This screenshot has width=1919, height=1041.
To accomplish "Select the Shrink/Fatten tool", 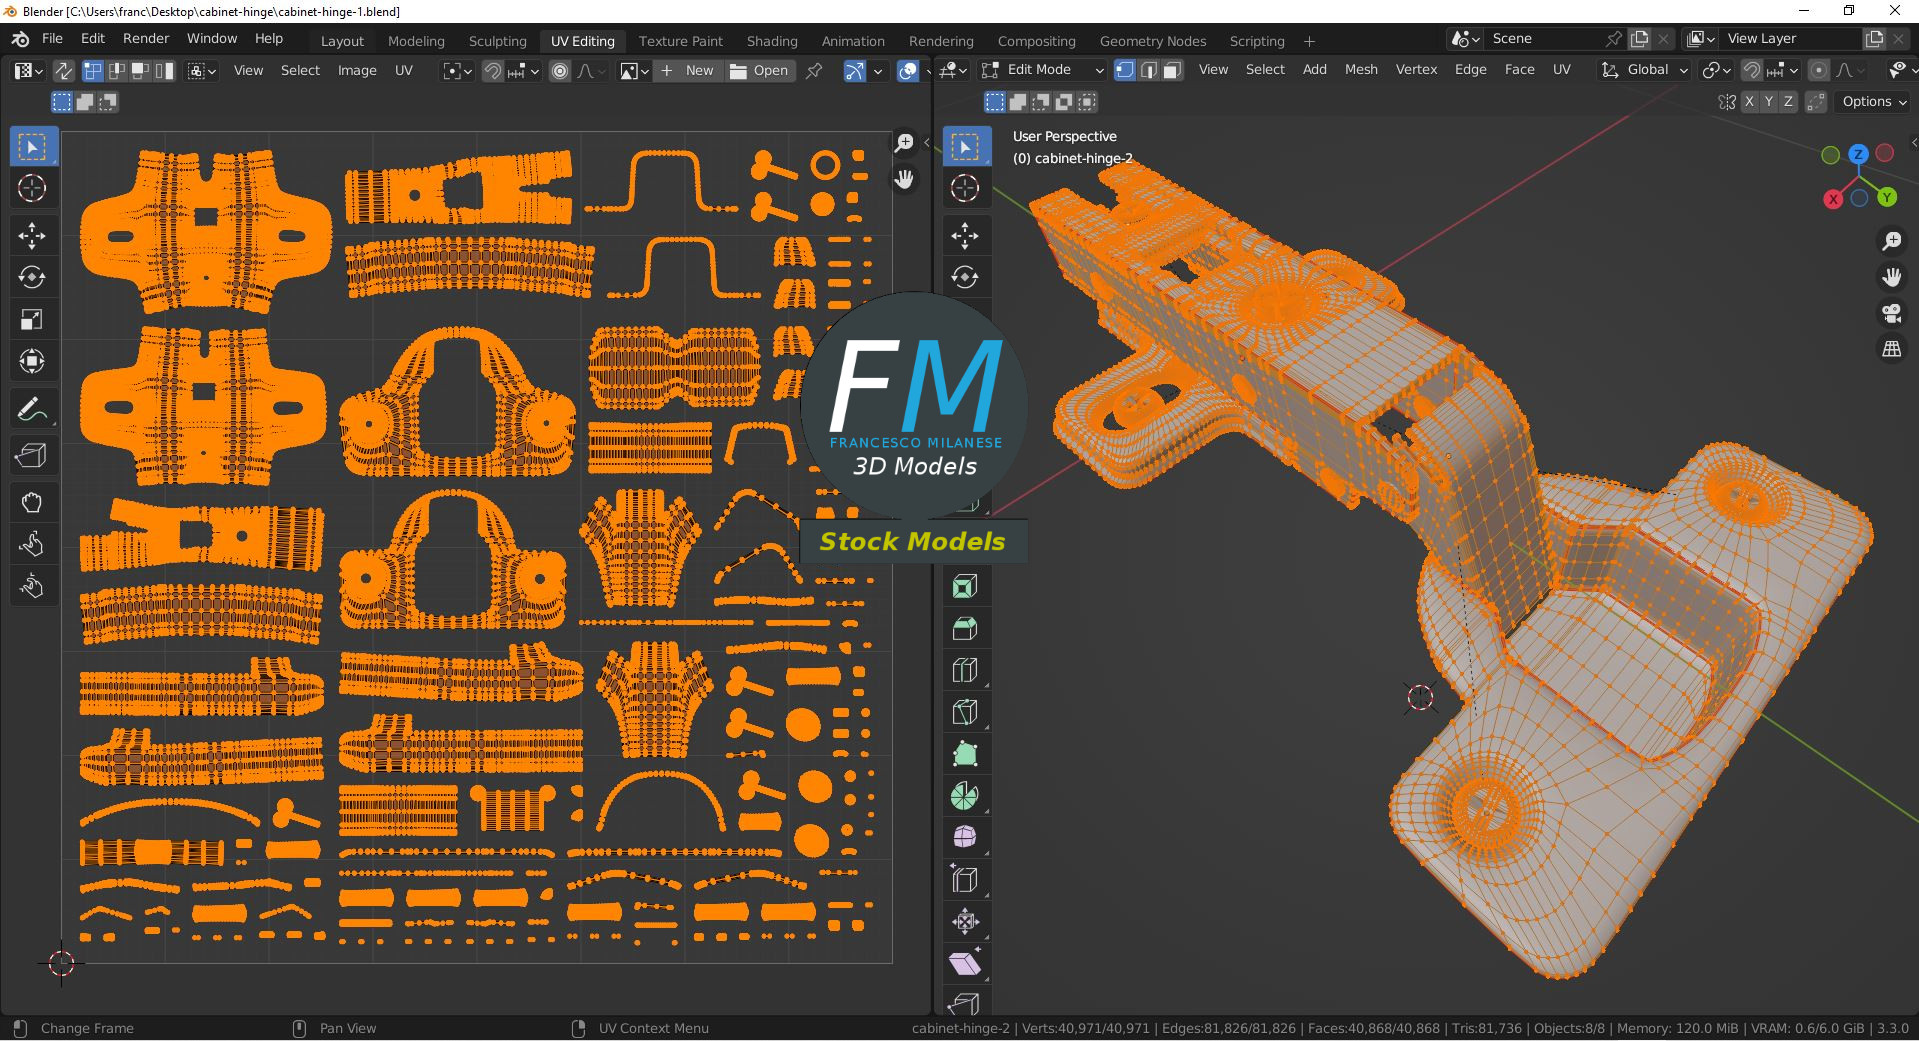I will tap(965, 922).
